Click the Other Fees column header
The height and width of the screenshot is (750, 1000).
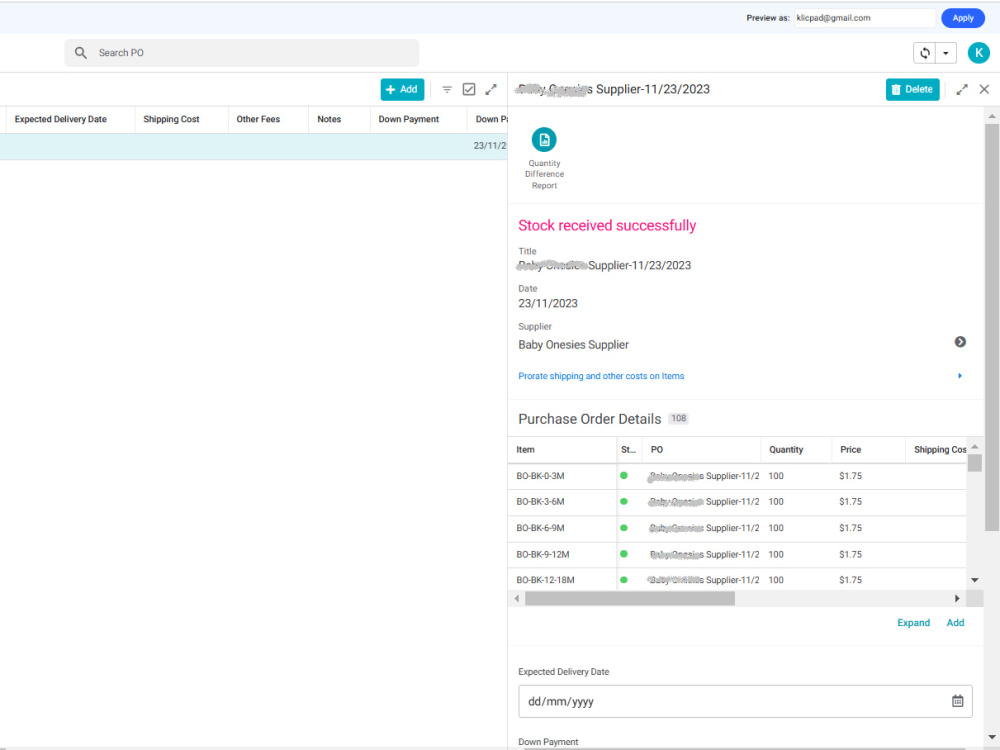(x=258, y=119)
